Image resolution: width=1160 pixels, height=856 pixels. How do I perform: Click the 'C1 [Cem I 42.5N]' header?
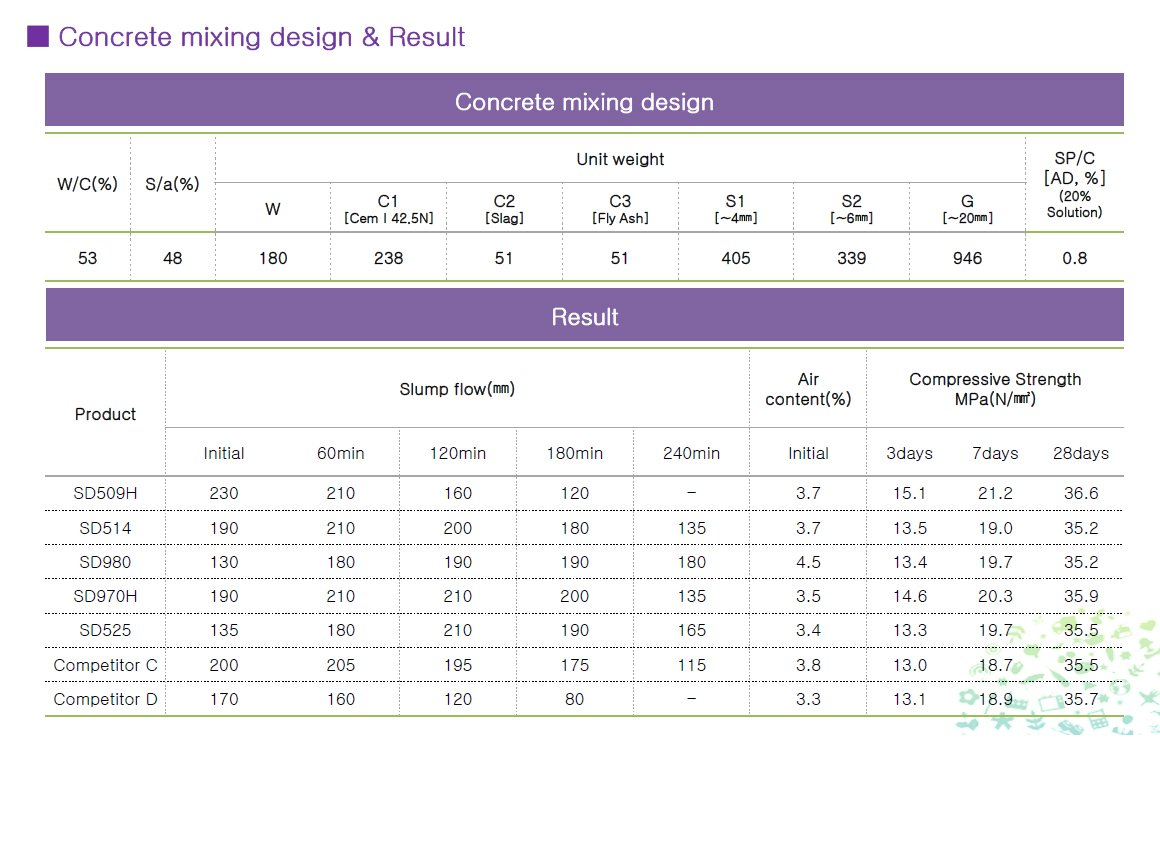(388, 209)
